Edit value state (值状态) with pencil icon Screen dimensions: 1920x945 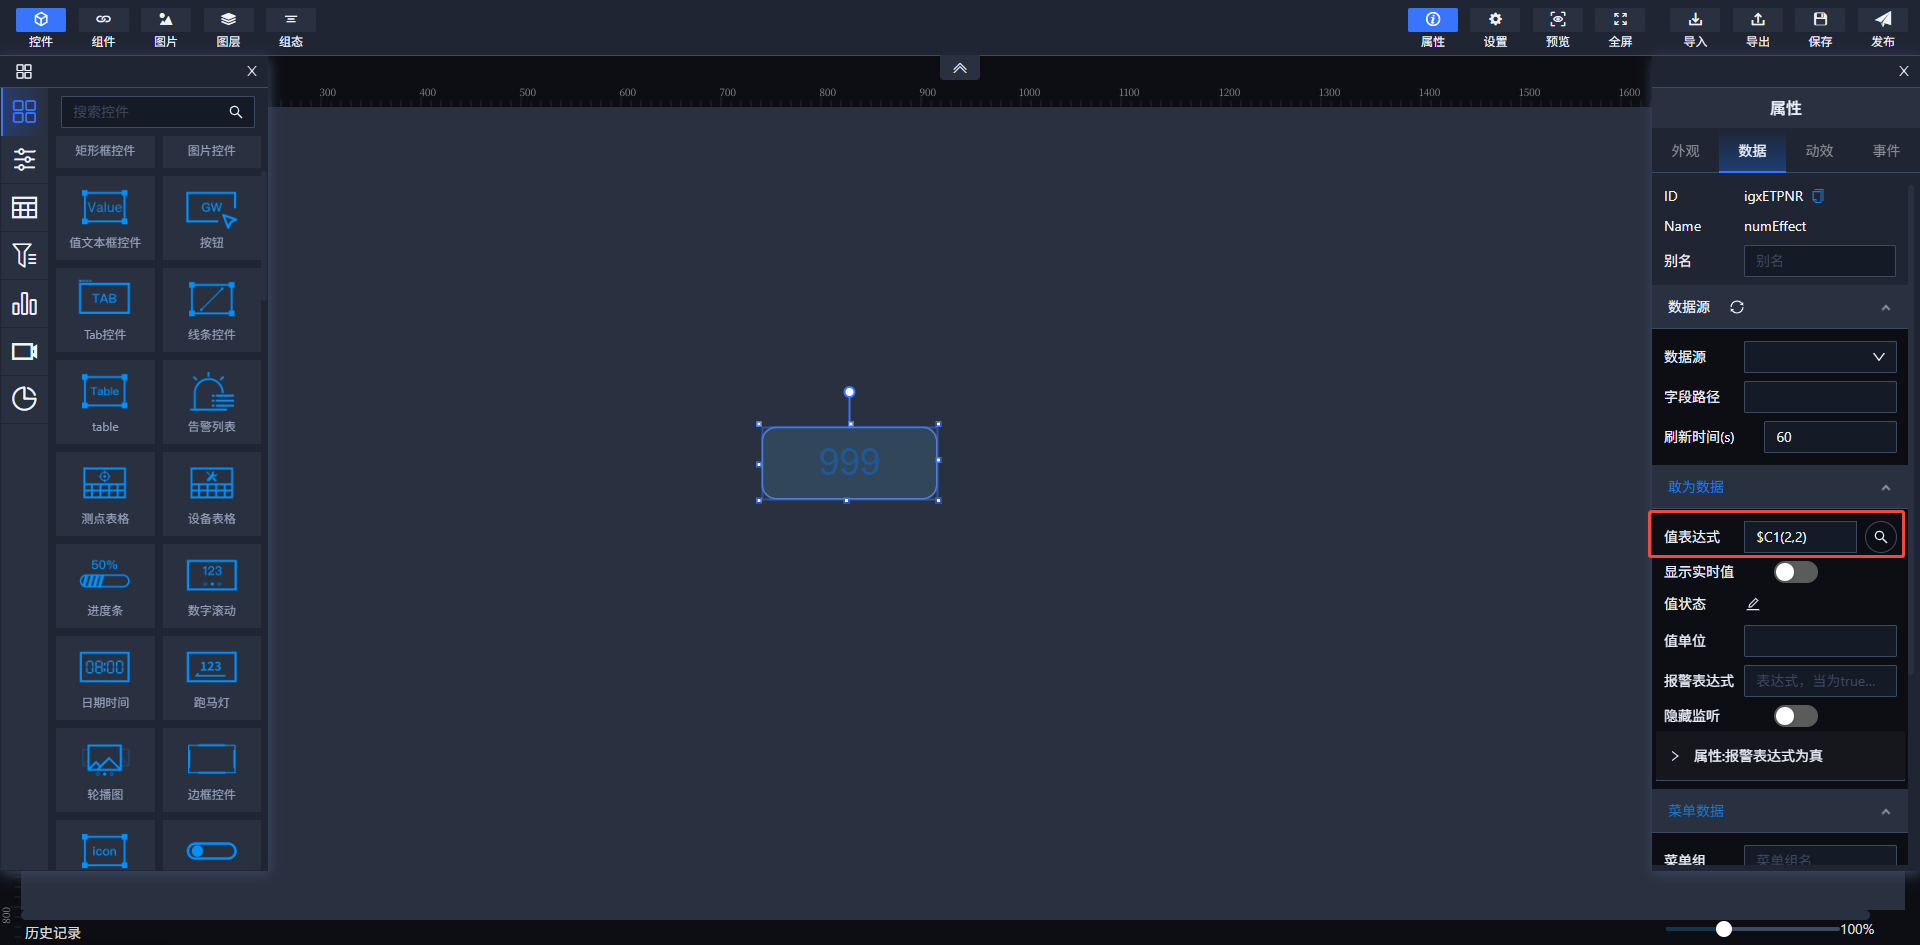1753,604
